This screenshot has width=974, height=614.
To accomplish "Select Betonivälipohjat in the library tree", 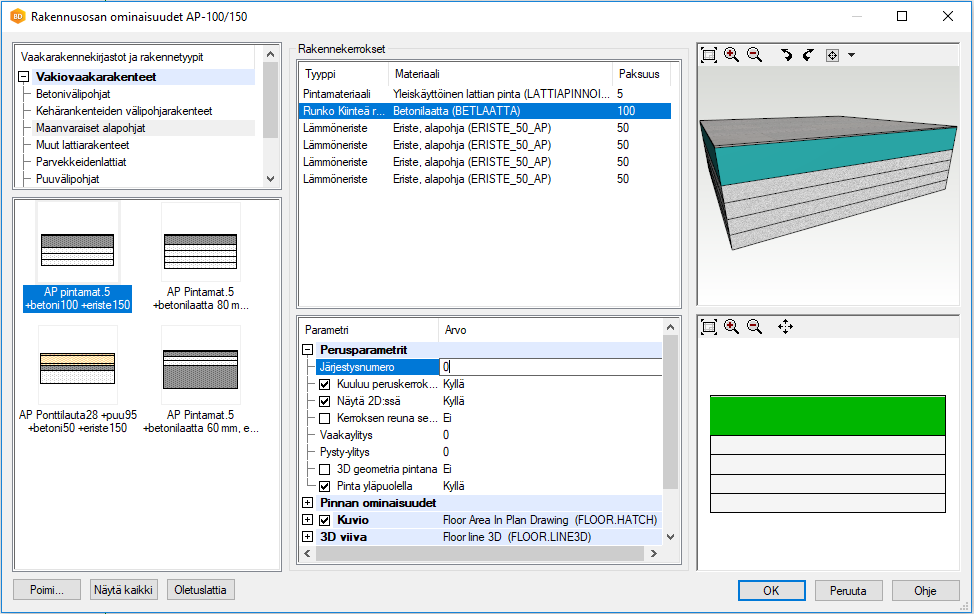I will pos(73,94).
